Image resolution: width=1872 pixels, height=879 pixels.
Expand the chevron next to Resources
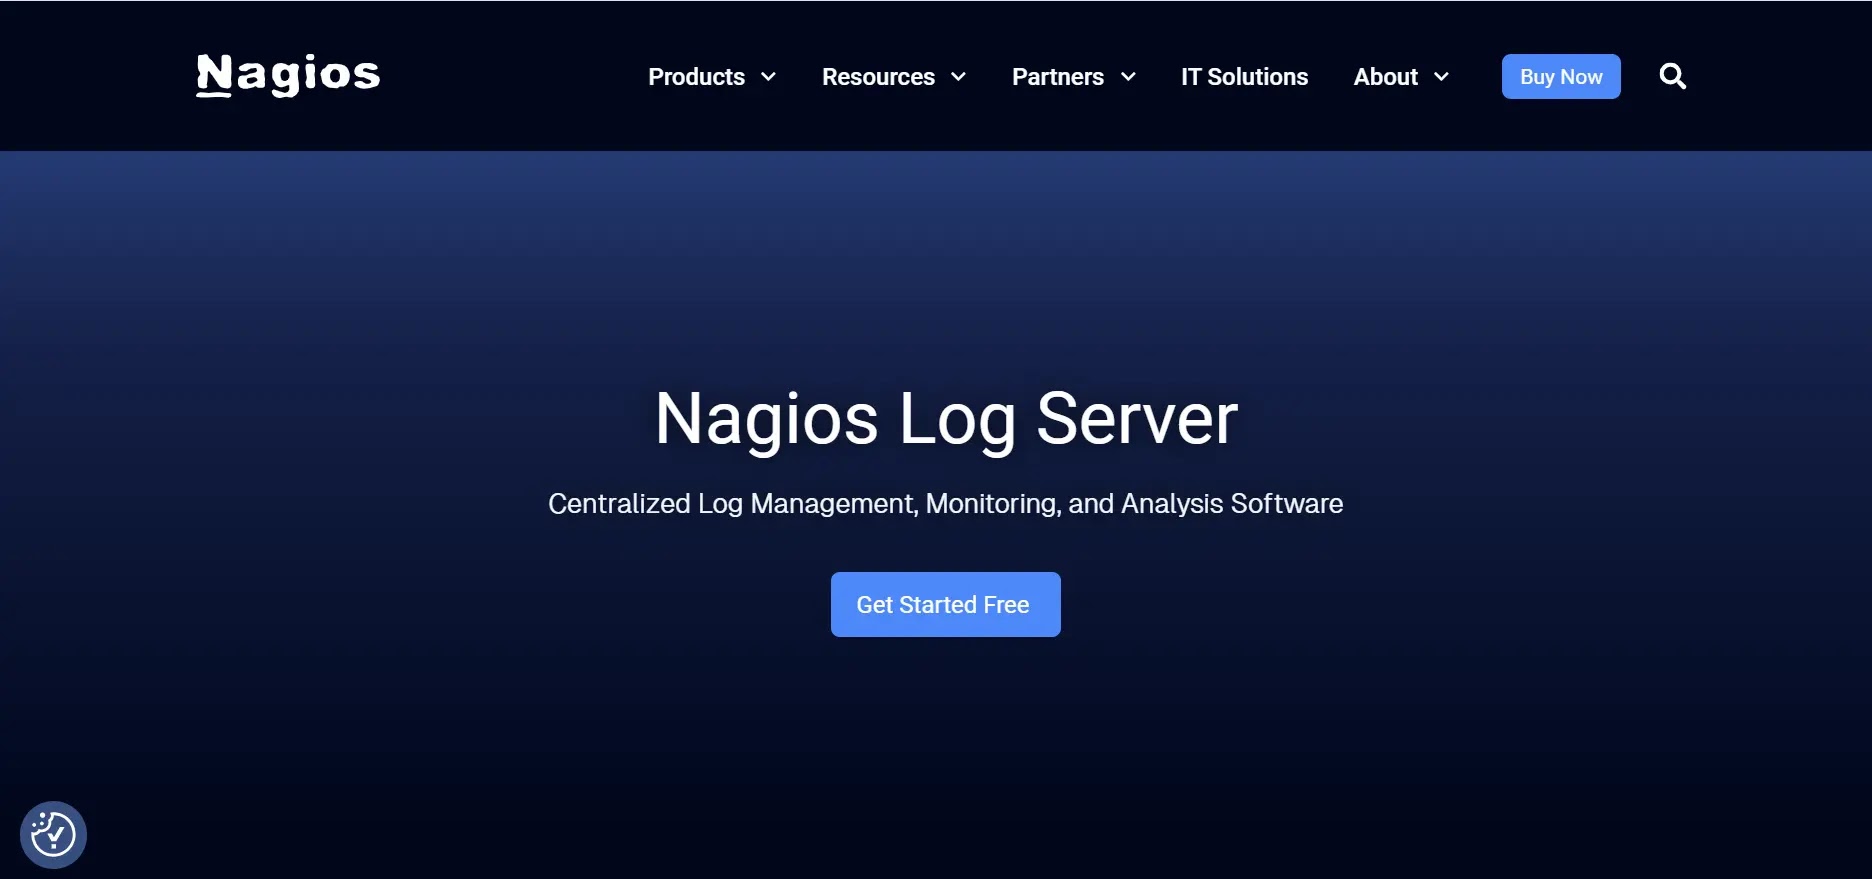[x=958, y=77]
